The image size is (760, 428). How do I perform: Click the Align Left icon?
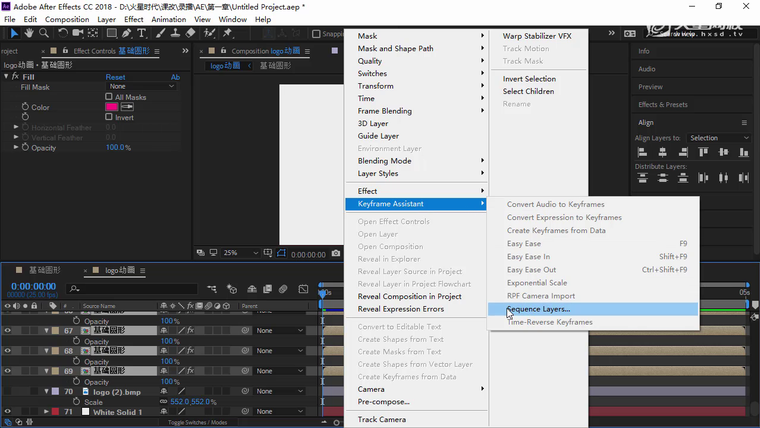point(643,153)
